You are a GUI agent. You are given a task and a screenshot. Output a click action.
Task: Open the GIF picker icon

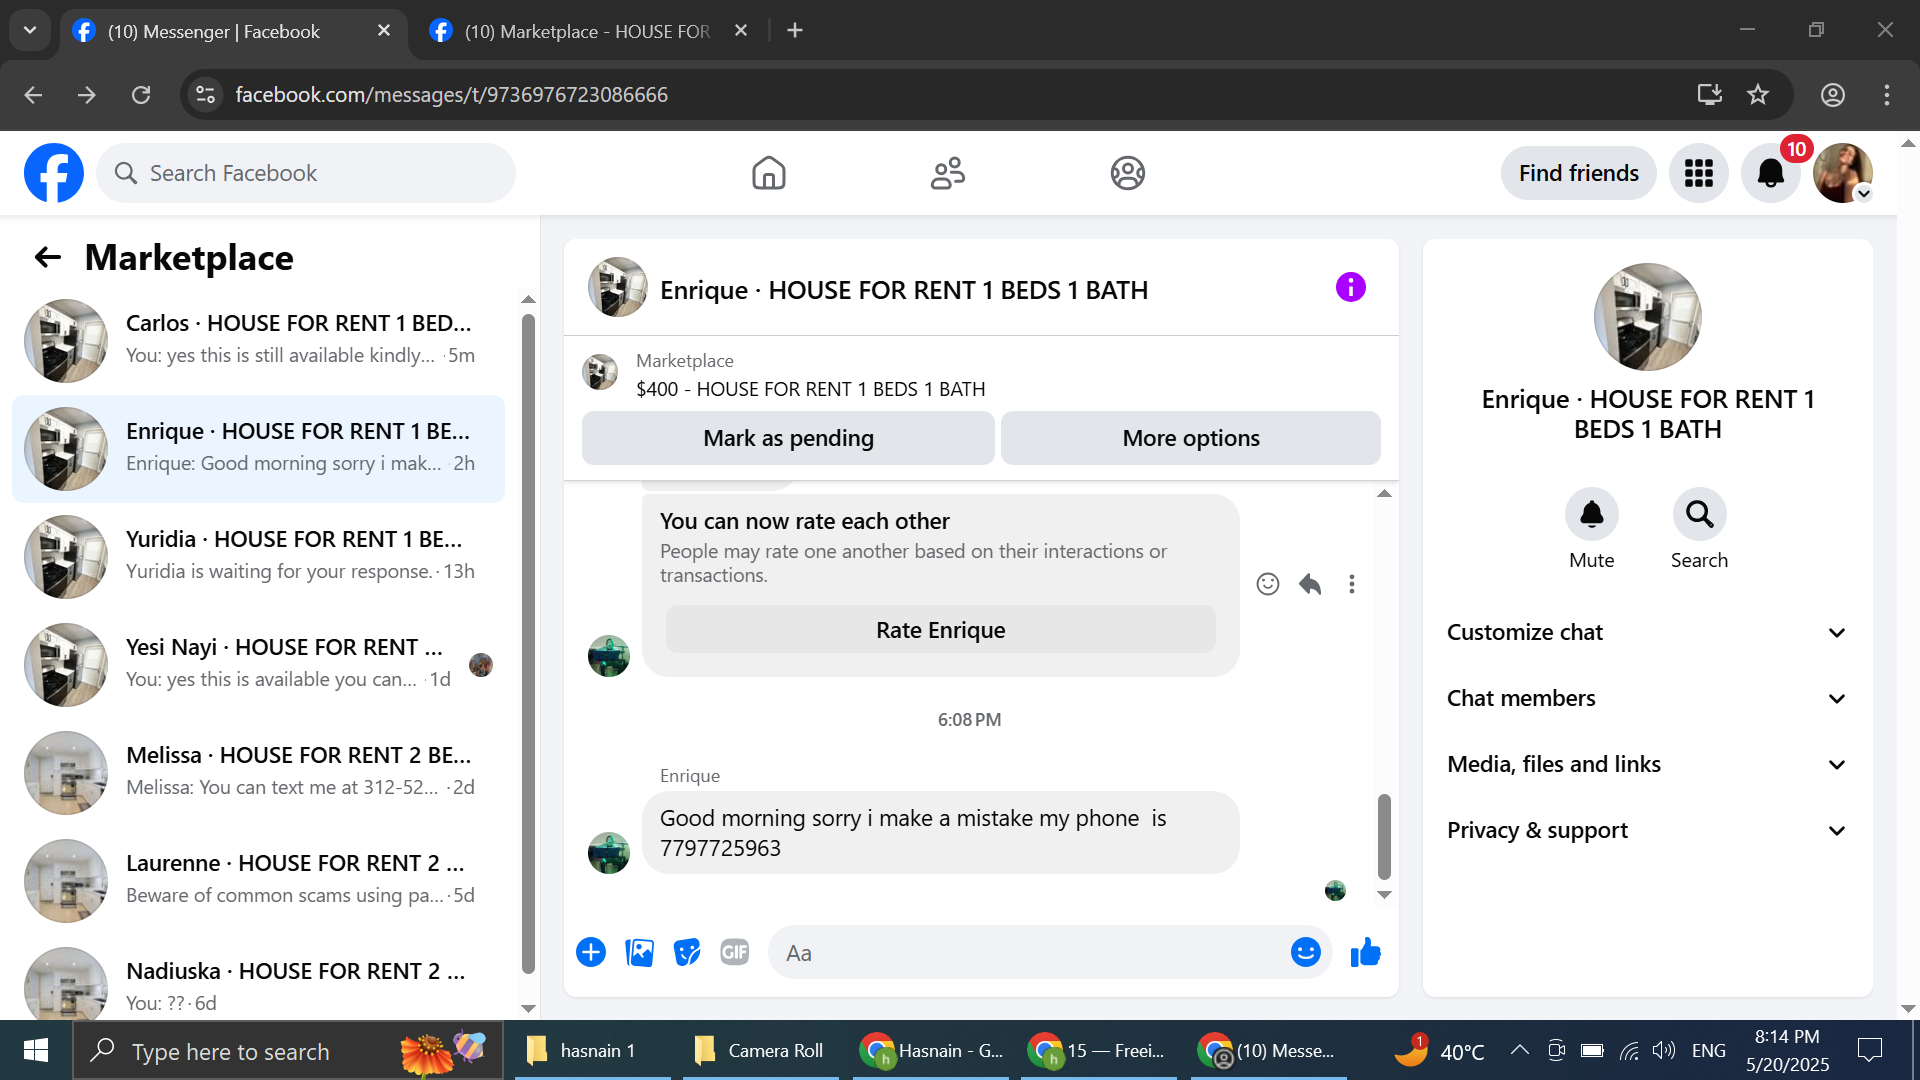[x=735, y=953]
